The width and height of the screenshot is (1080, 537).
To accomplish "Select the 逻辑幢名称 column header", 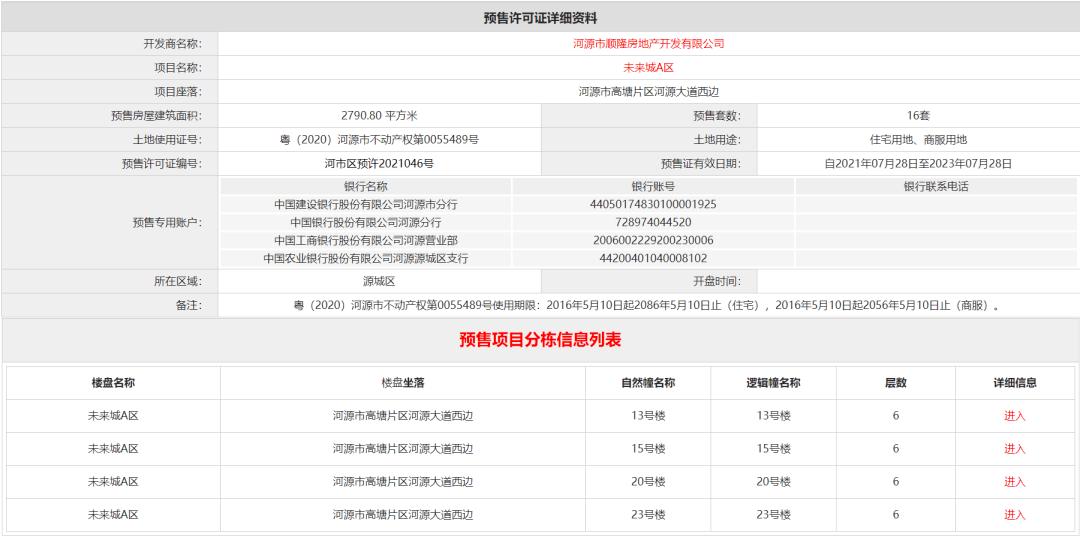I will click(773, 383).
